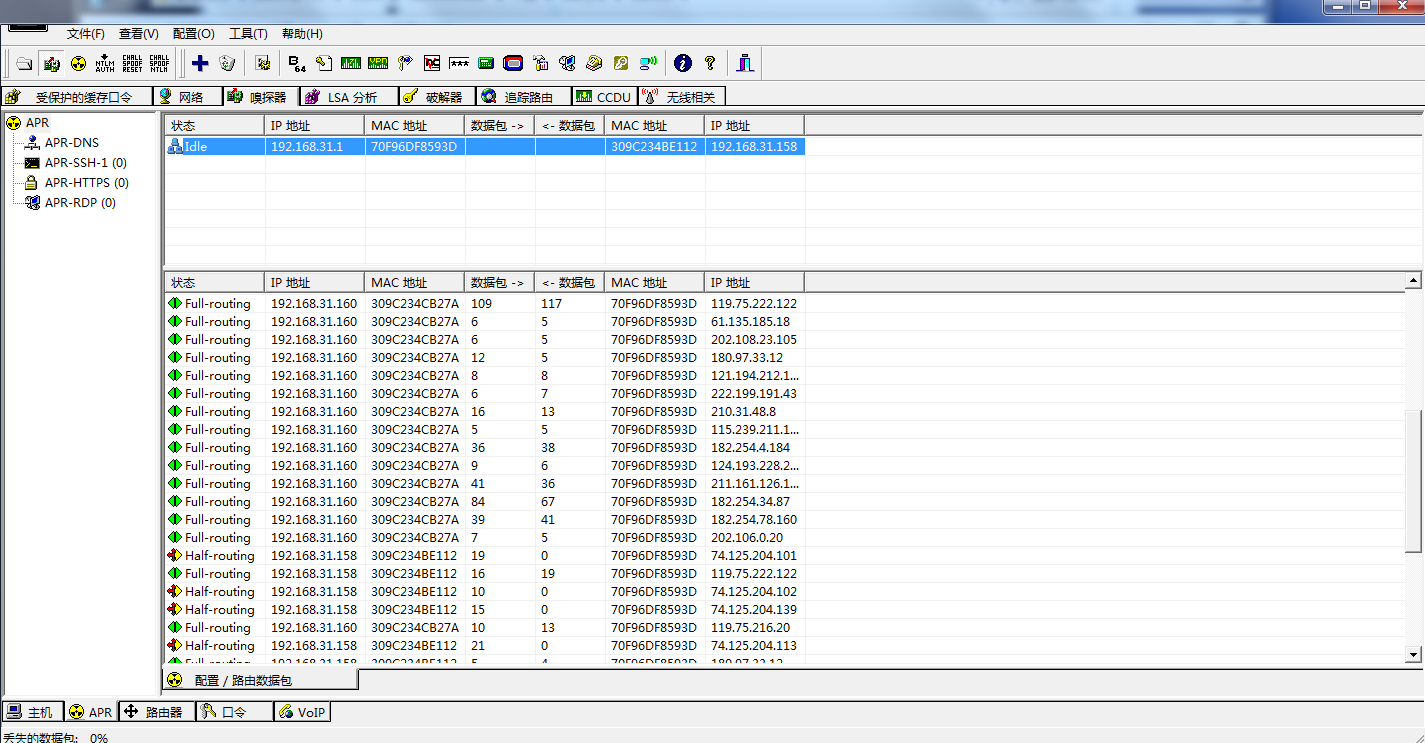This screenshot has height=743, width=1425.
Task: Switch to the 网络 tab
Action: click(x=189, y=97)
